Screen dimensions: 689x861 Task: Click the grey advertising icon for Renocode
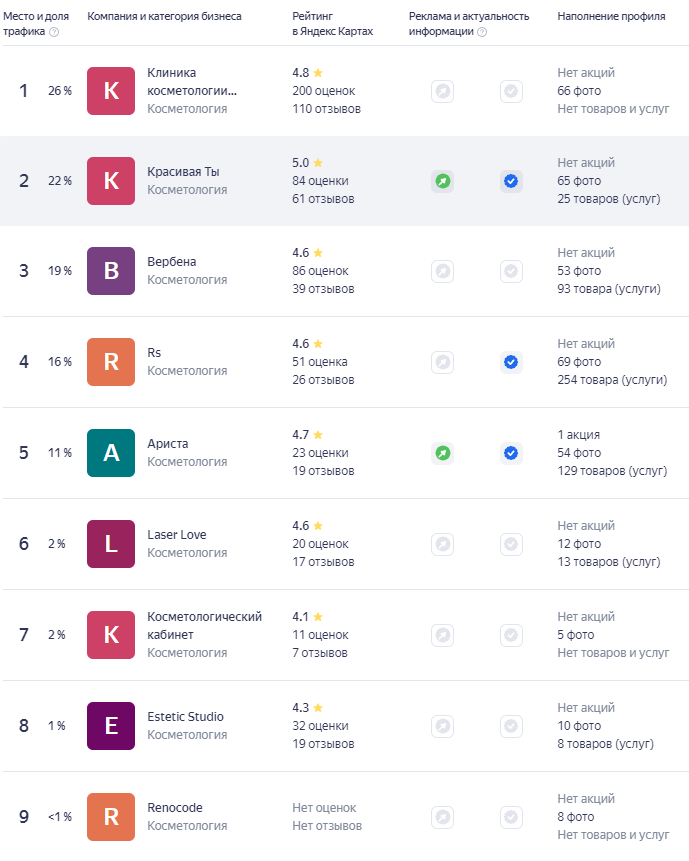coord(442,817)
